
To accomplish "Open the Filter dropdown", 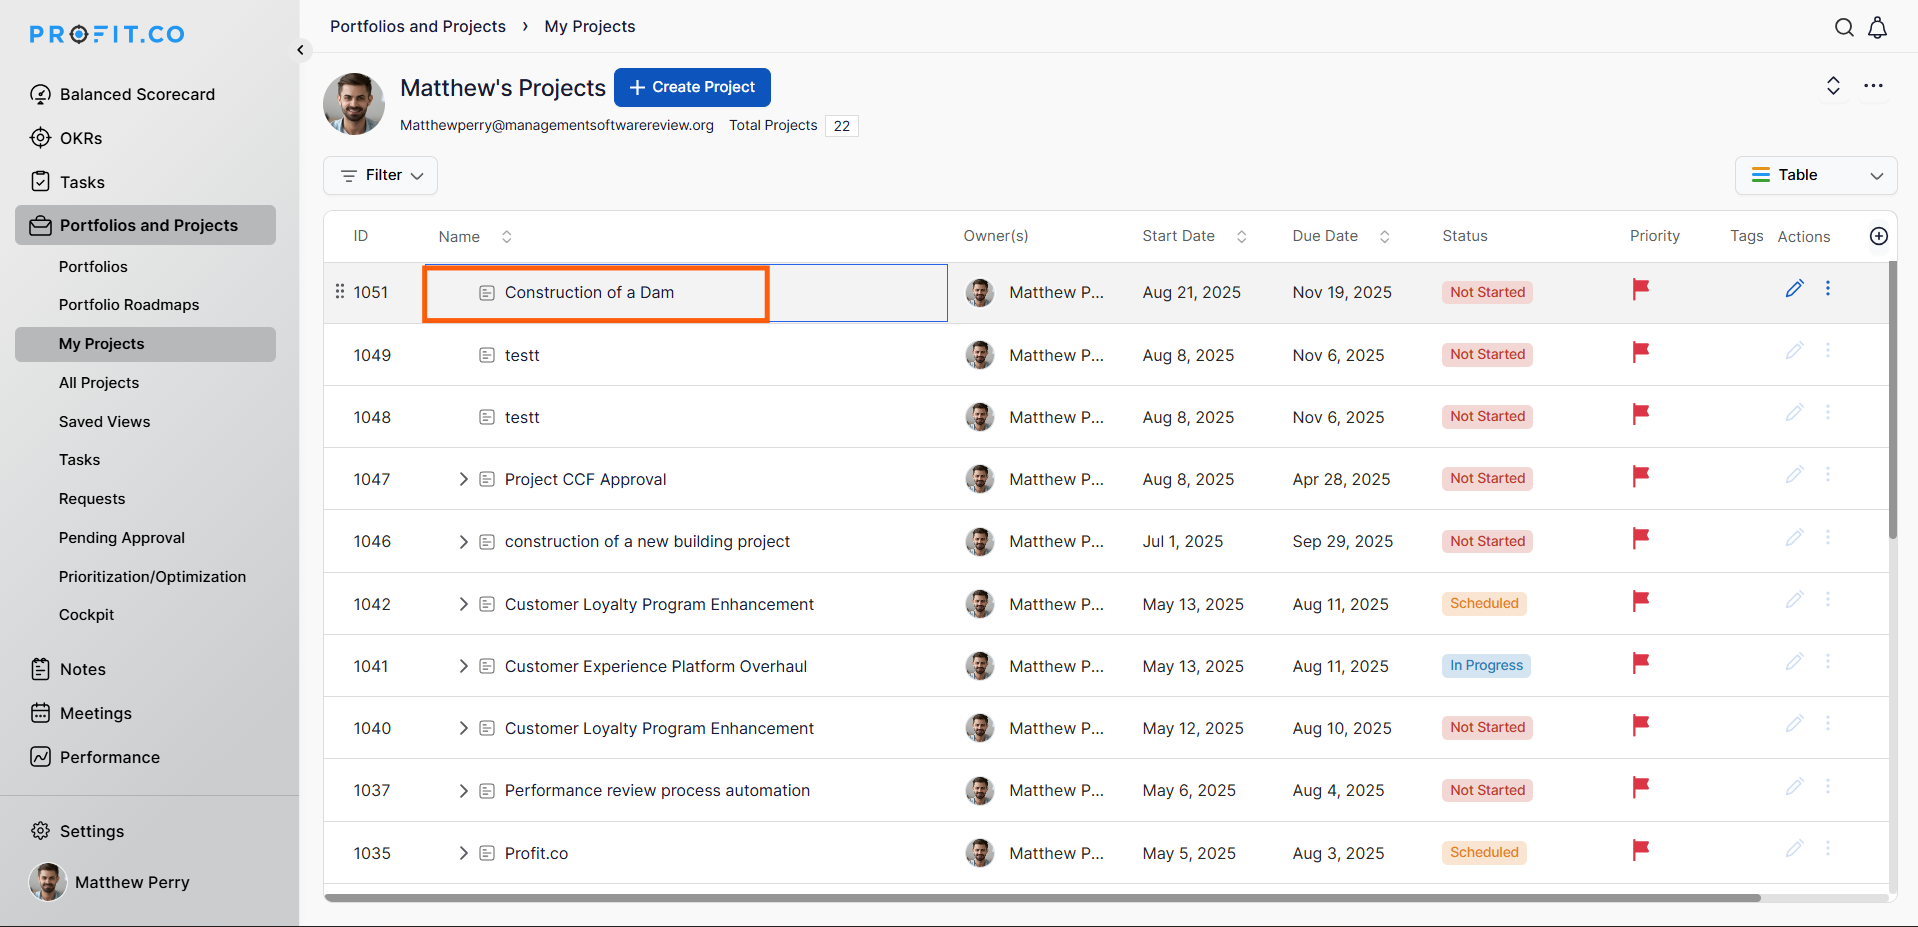I will pos(381,175).
